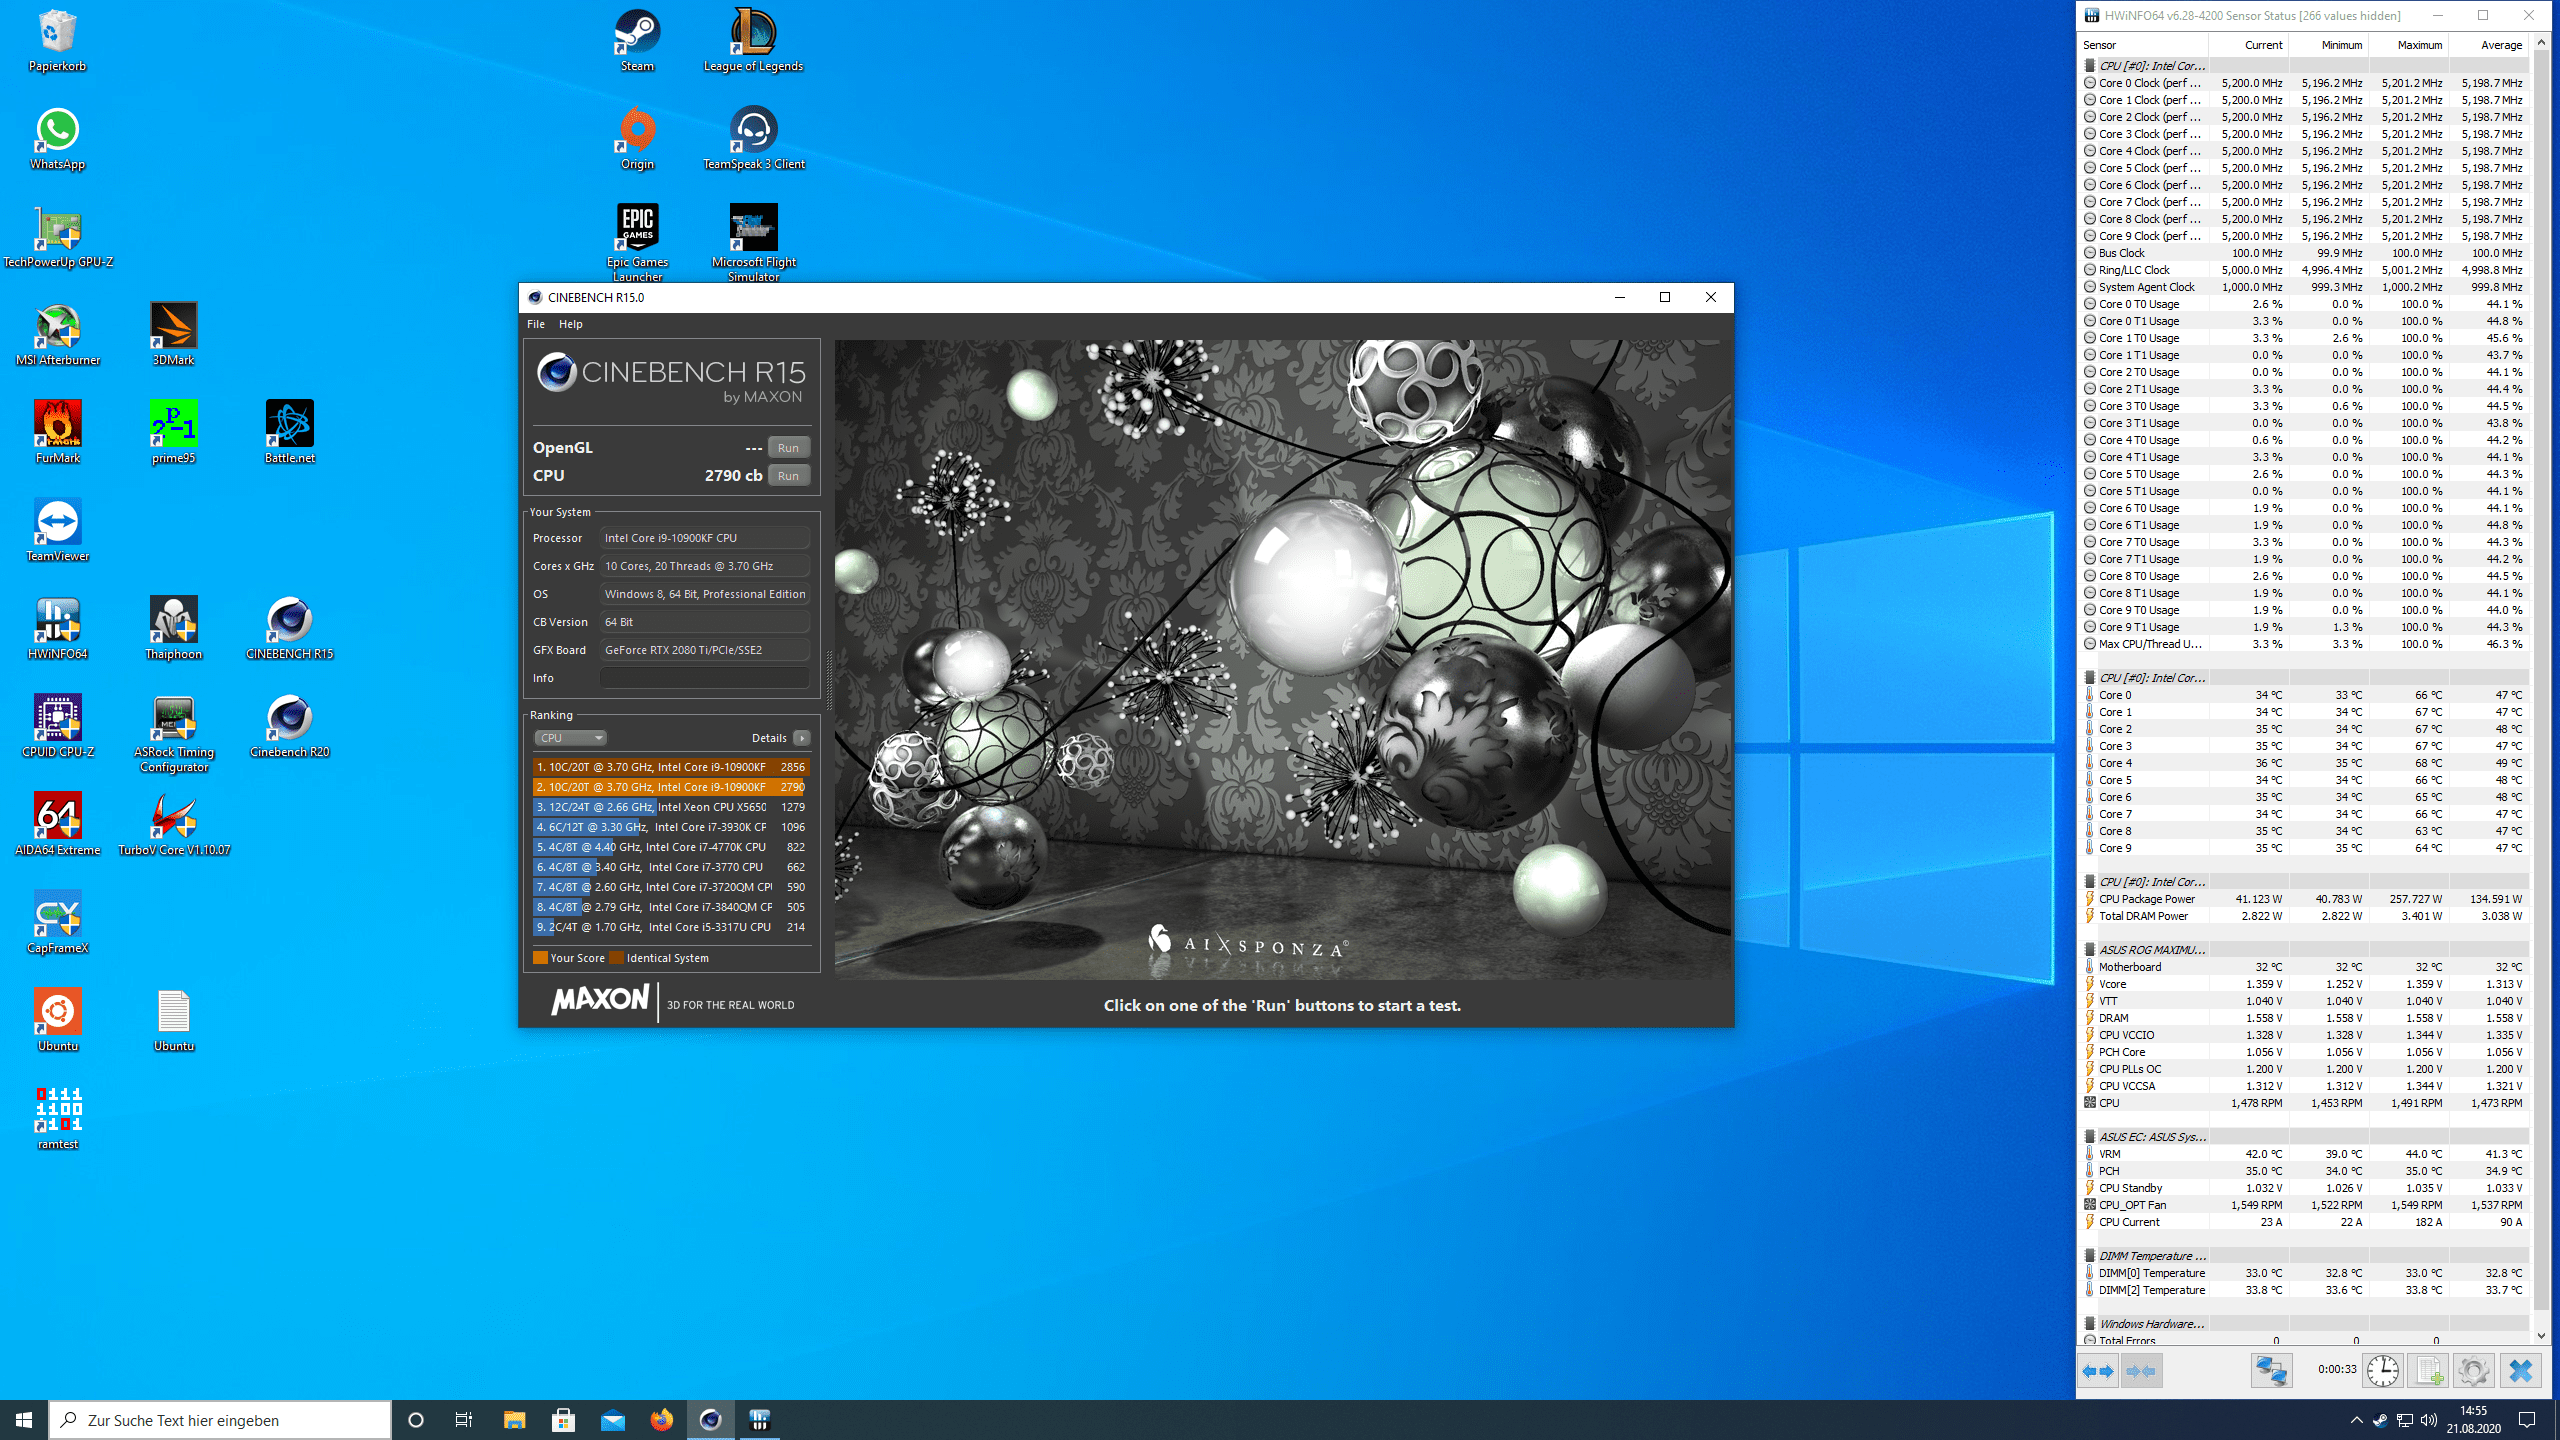Click the taskbar search box

tap(220, 1420)
